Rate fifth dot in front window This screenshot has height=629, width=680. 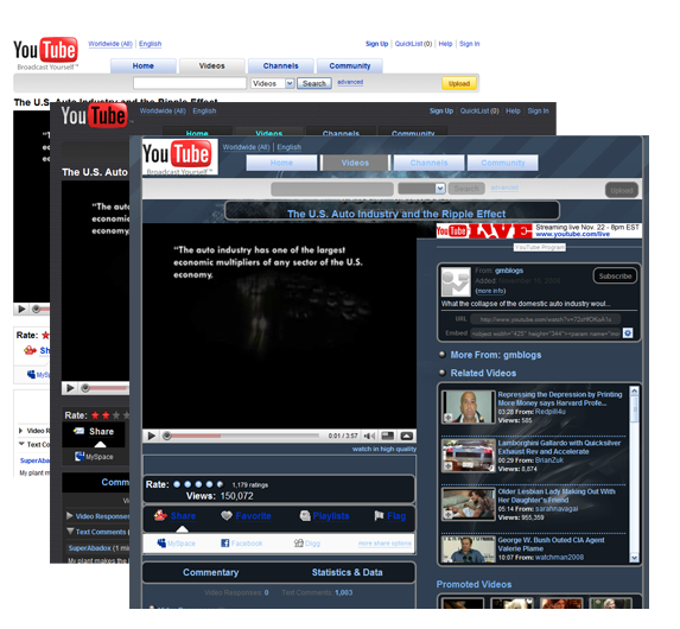pos(220,484)
